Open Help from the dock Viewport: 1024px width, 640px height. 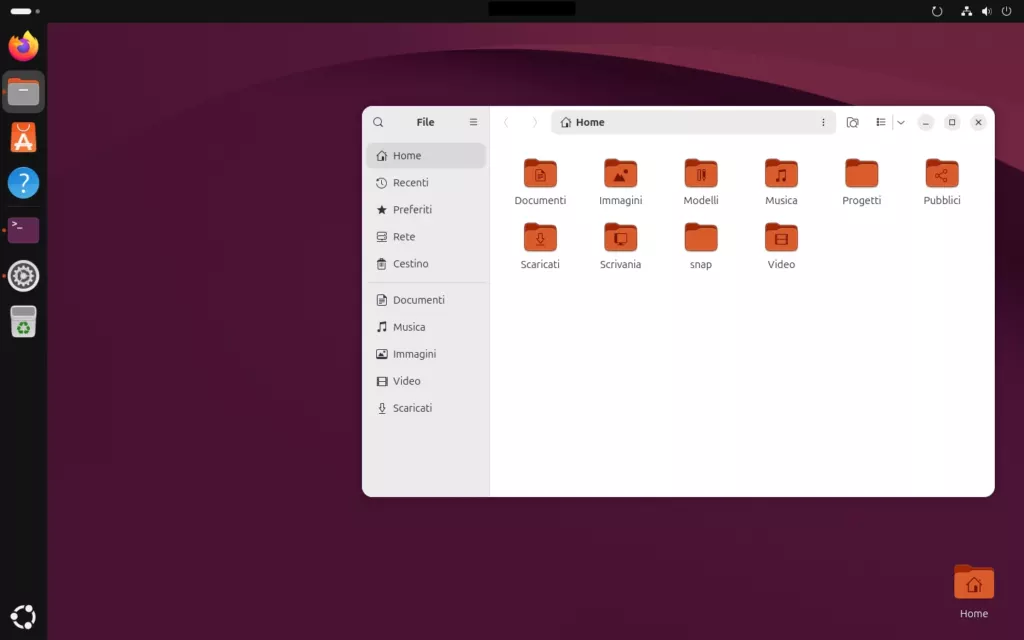click(24, 184)
